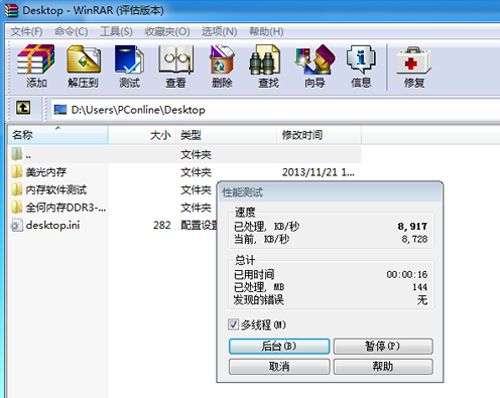This screenshot has width=500, height=398.
Task: Go up one folder level arrow icon
Action: (23, 108)
